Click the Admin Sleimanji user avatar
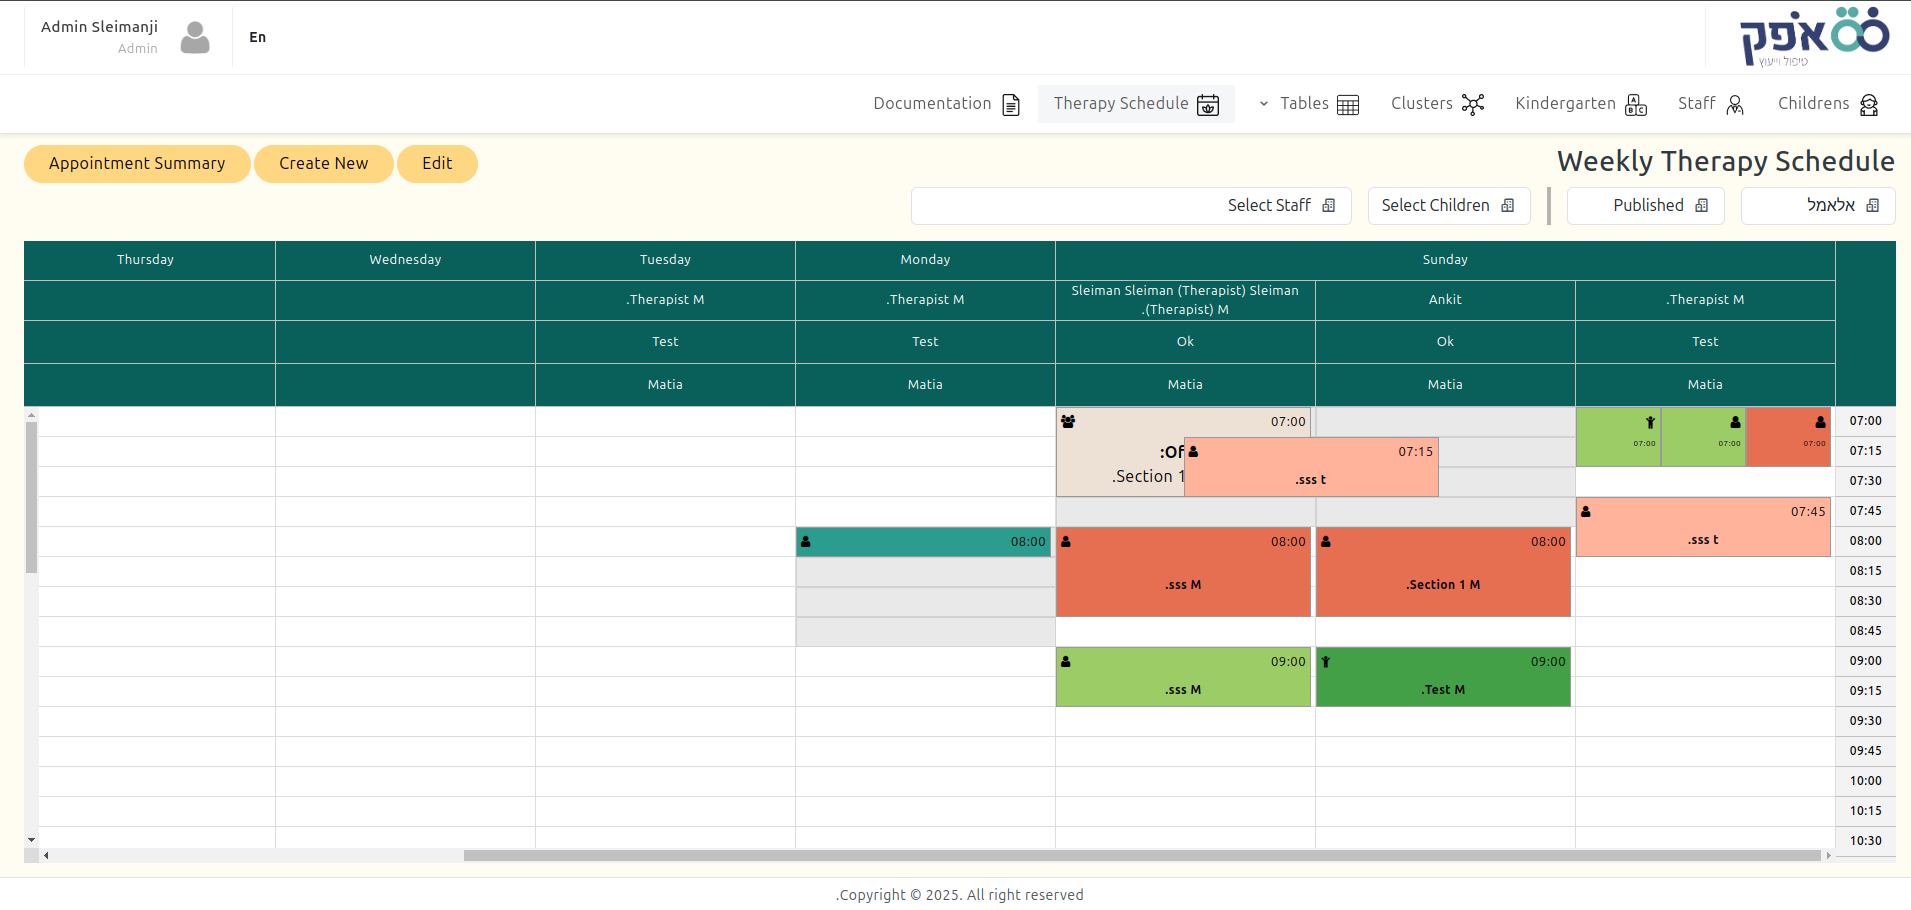This screenshot has height=910, width=1911. (x=195, y=38)
